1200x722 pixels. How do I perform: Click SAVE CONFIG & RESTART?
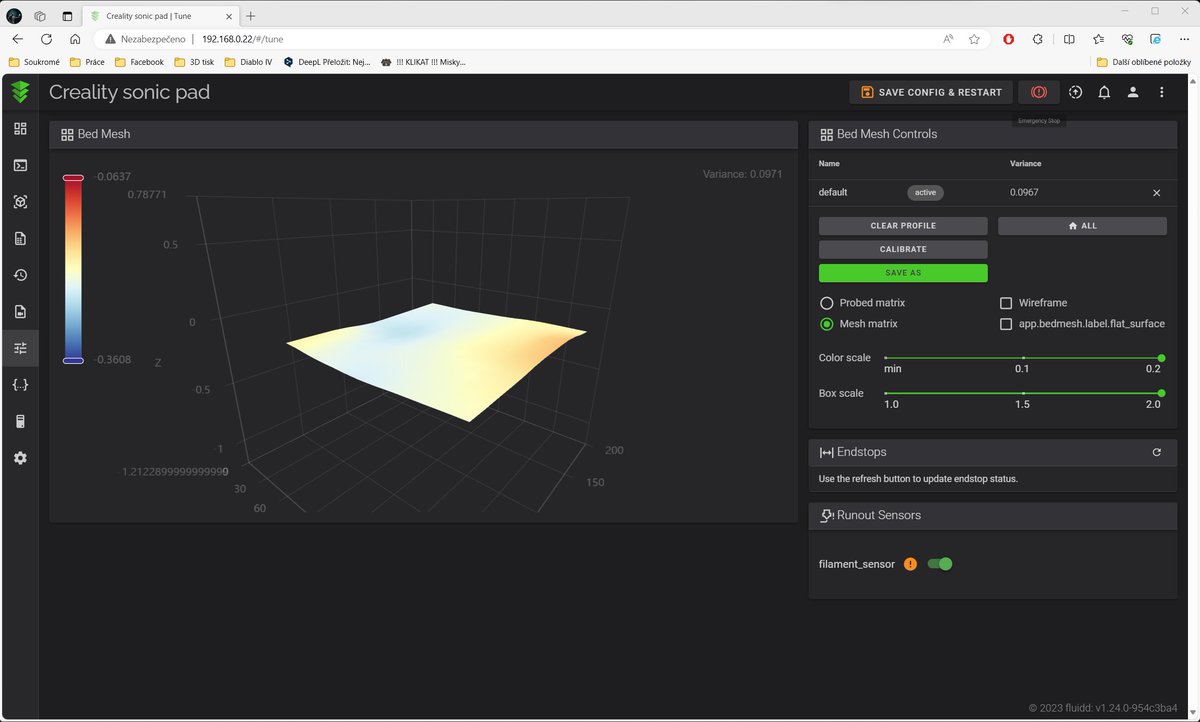[x=931, y=92]
